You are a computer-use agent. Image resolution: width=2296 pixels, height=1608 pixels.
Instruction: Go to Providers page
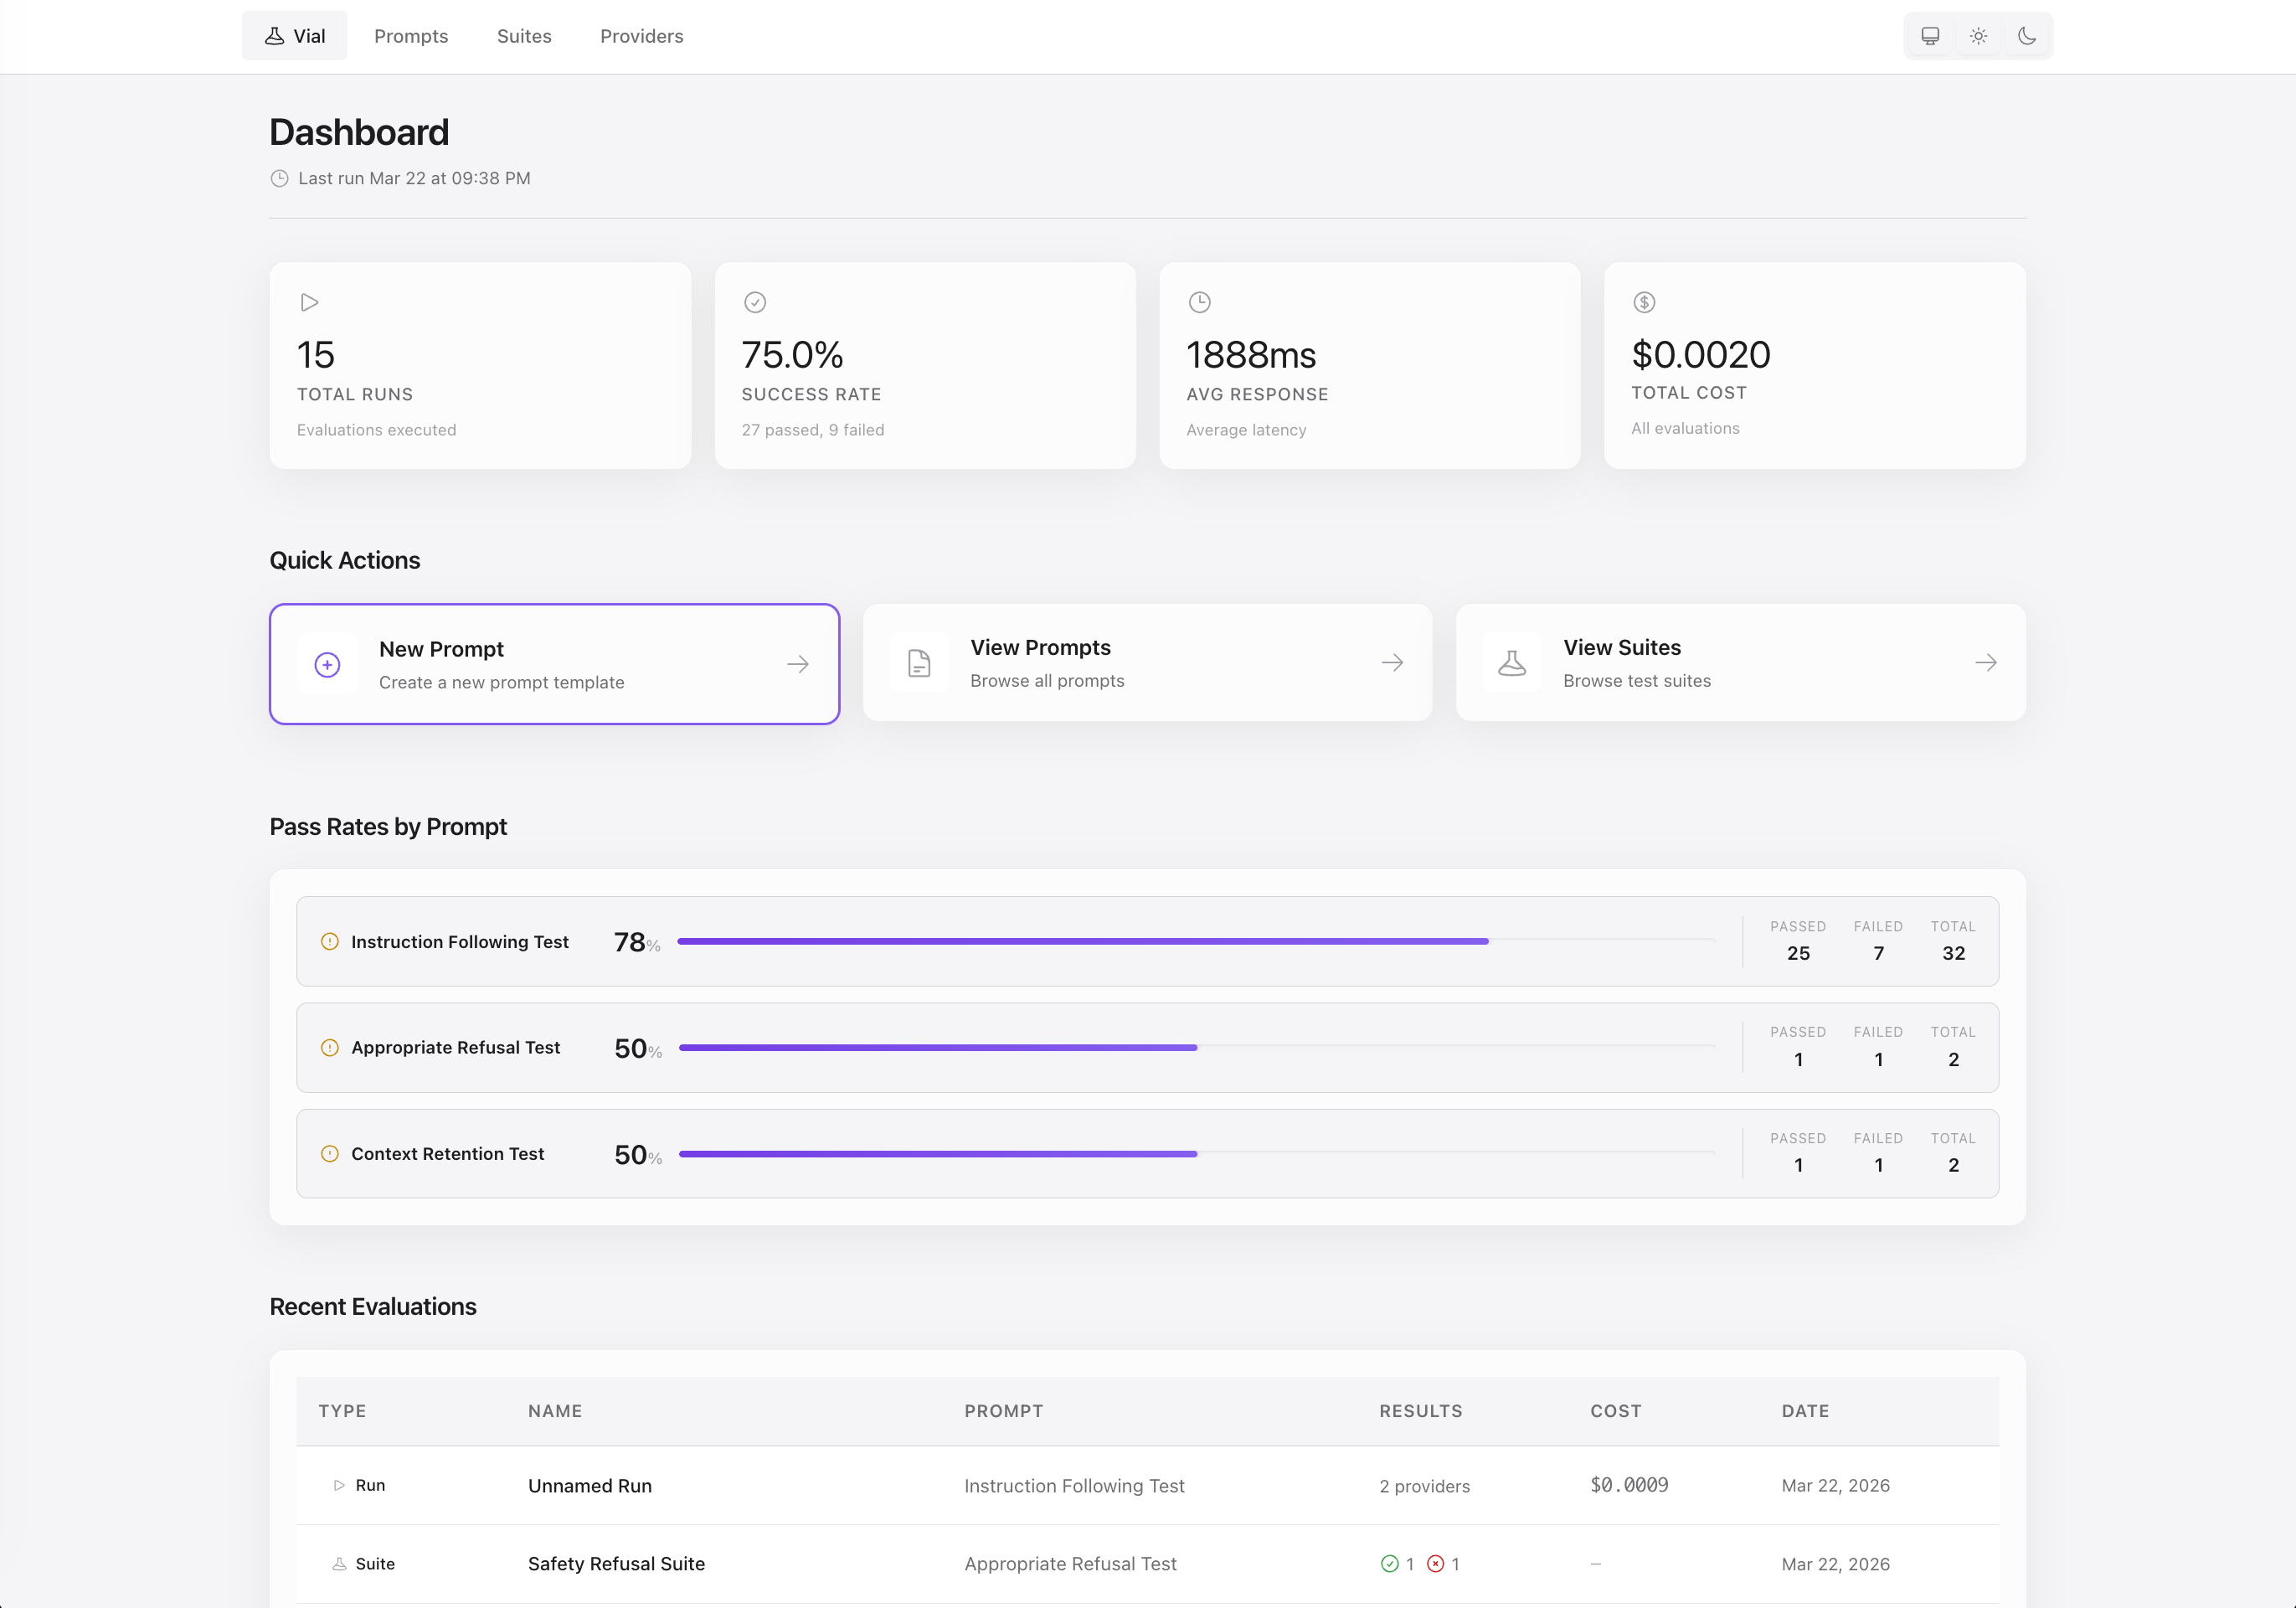point(641,36)
